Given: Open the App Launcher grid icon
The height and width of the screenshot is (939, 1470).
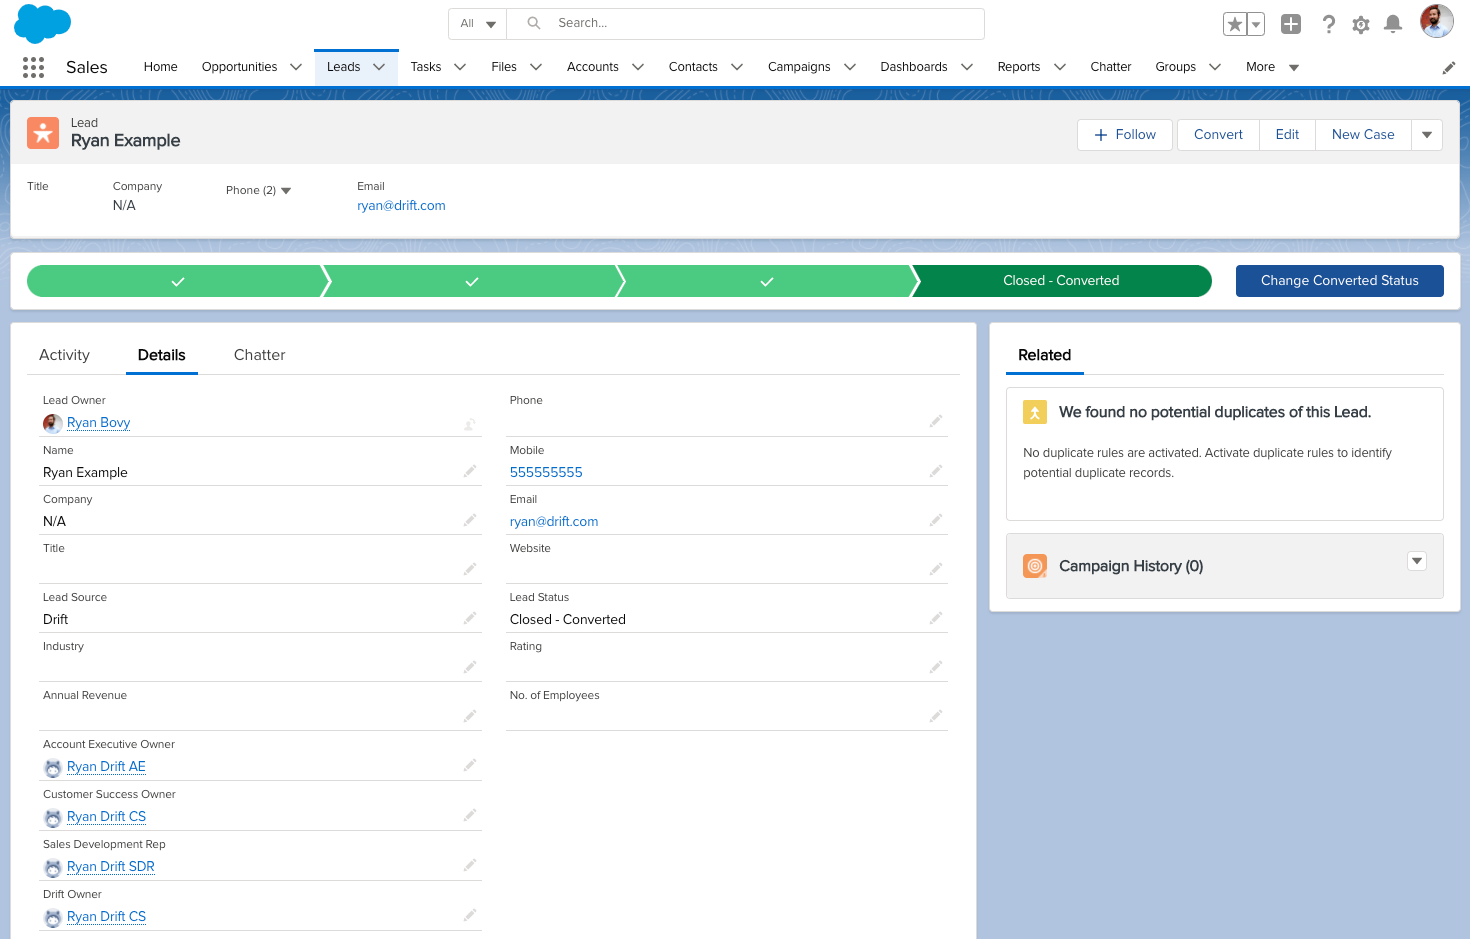Looking at the screenshot, I should pyautogui.click(x=33, y=67).
